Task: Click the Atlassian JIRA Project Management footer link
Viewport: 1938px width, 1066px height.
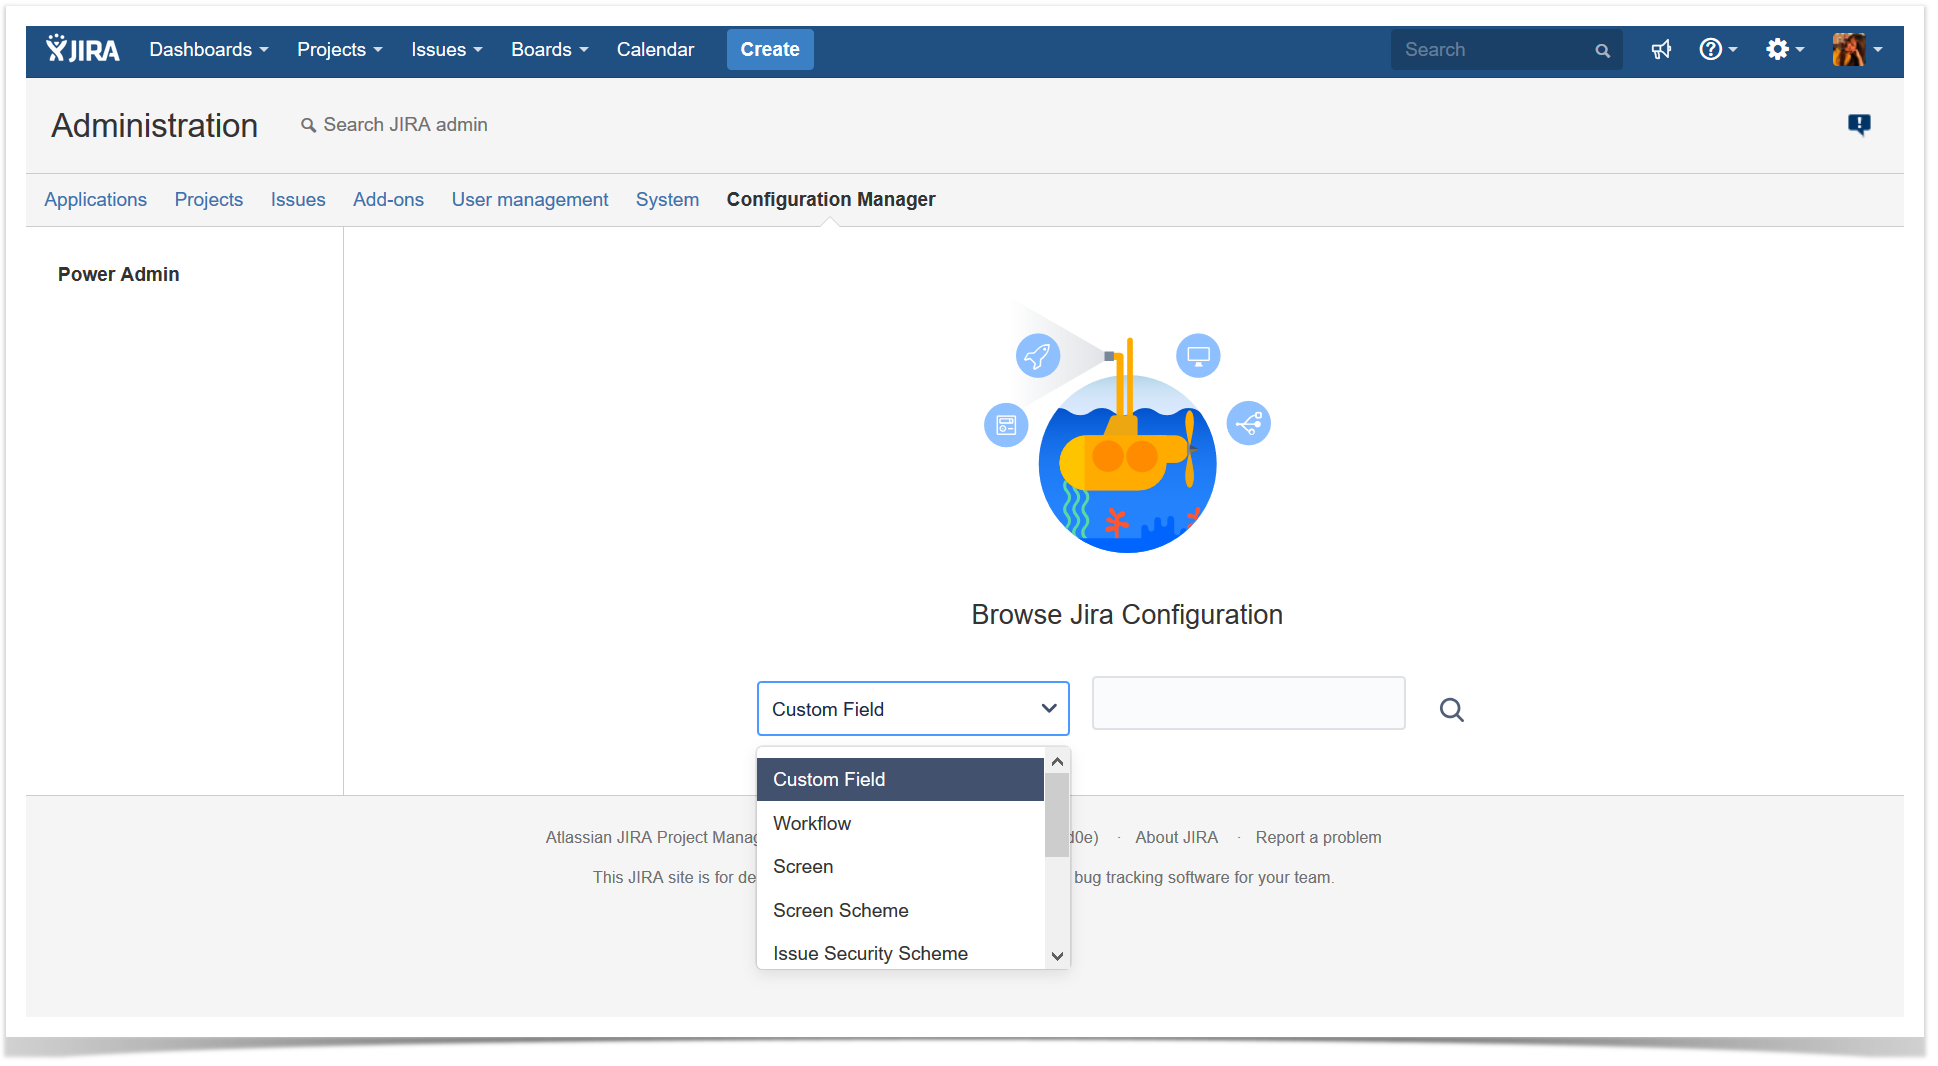Action: tap(651, 837)
